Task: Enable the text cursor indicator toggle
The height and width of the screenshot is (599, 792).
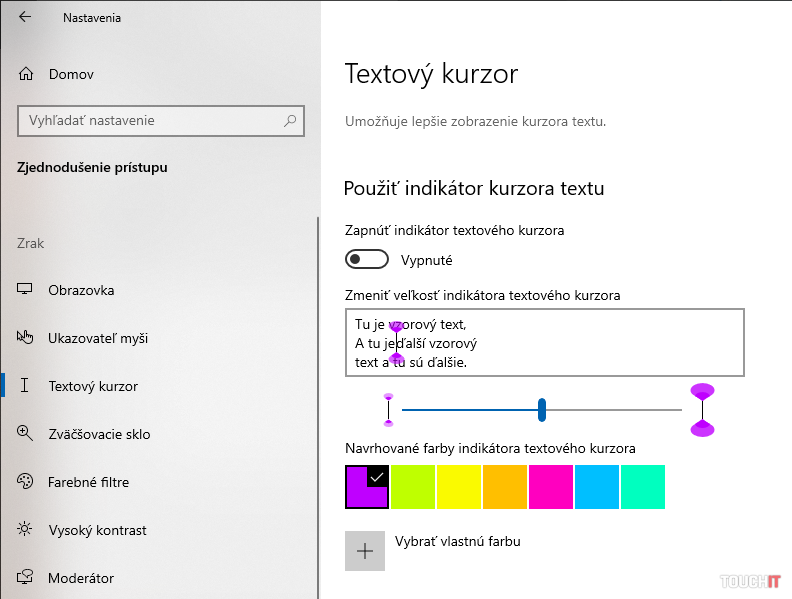Action: [366, 260]
